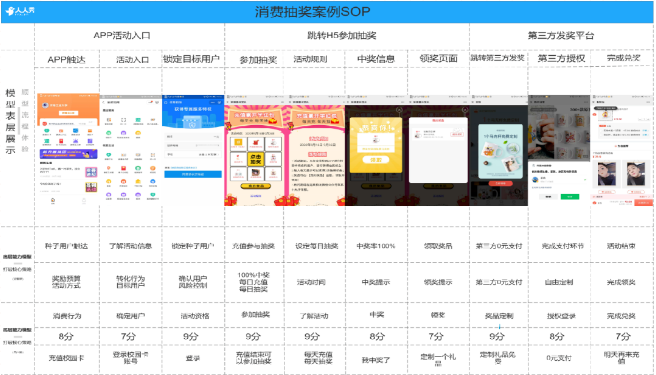
Task: Click the 活动资格 cell
Action: pos(195,316)
